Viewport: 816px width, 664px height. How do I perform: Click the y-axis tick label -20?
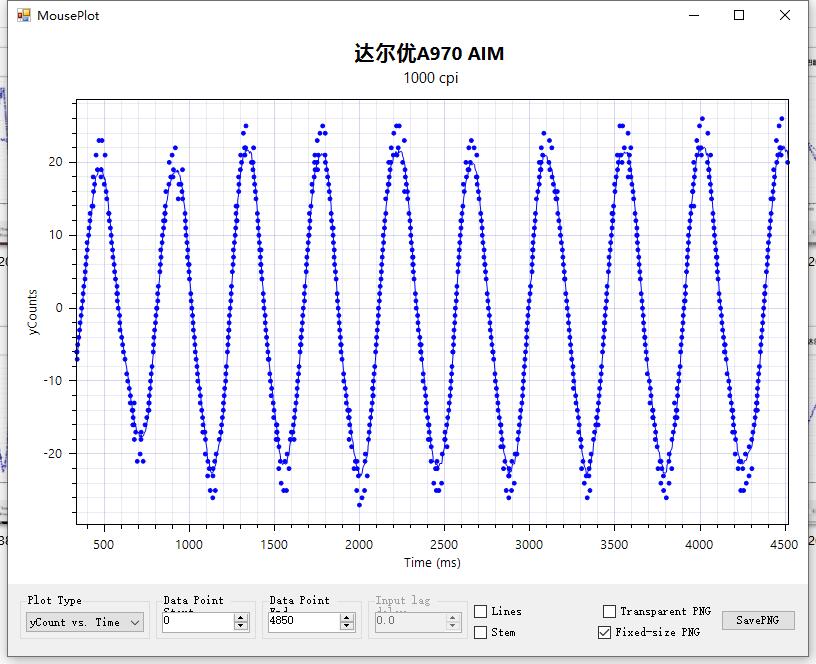pos(52,454)
